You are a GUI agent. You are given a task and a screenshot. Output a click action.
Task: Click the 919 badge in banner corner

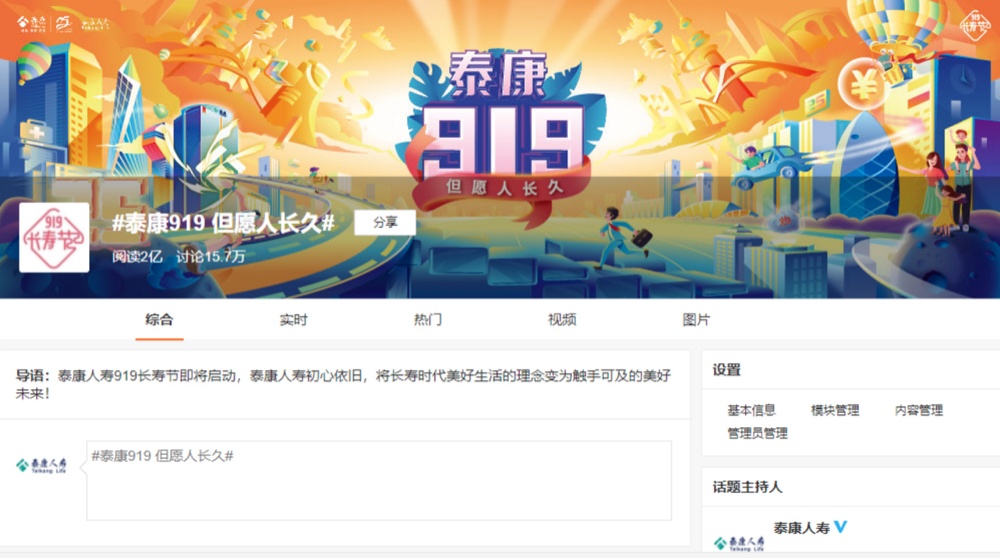pos(975,26)
